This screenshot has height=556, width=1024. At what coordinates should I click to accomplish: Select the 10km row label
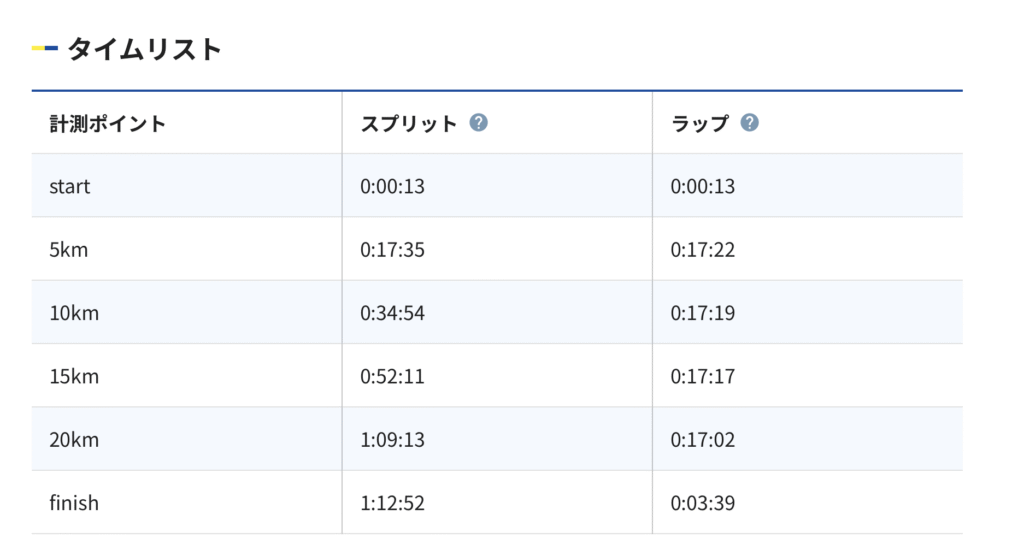[x=74, y=313]
